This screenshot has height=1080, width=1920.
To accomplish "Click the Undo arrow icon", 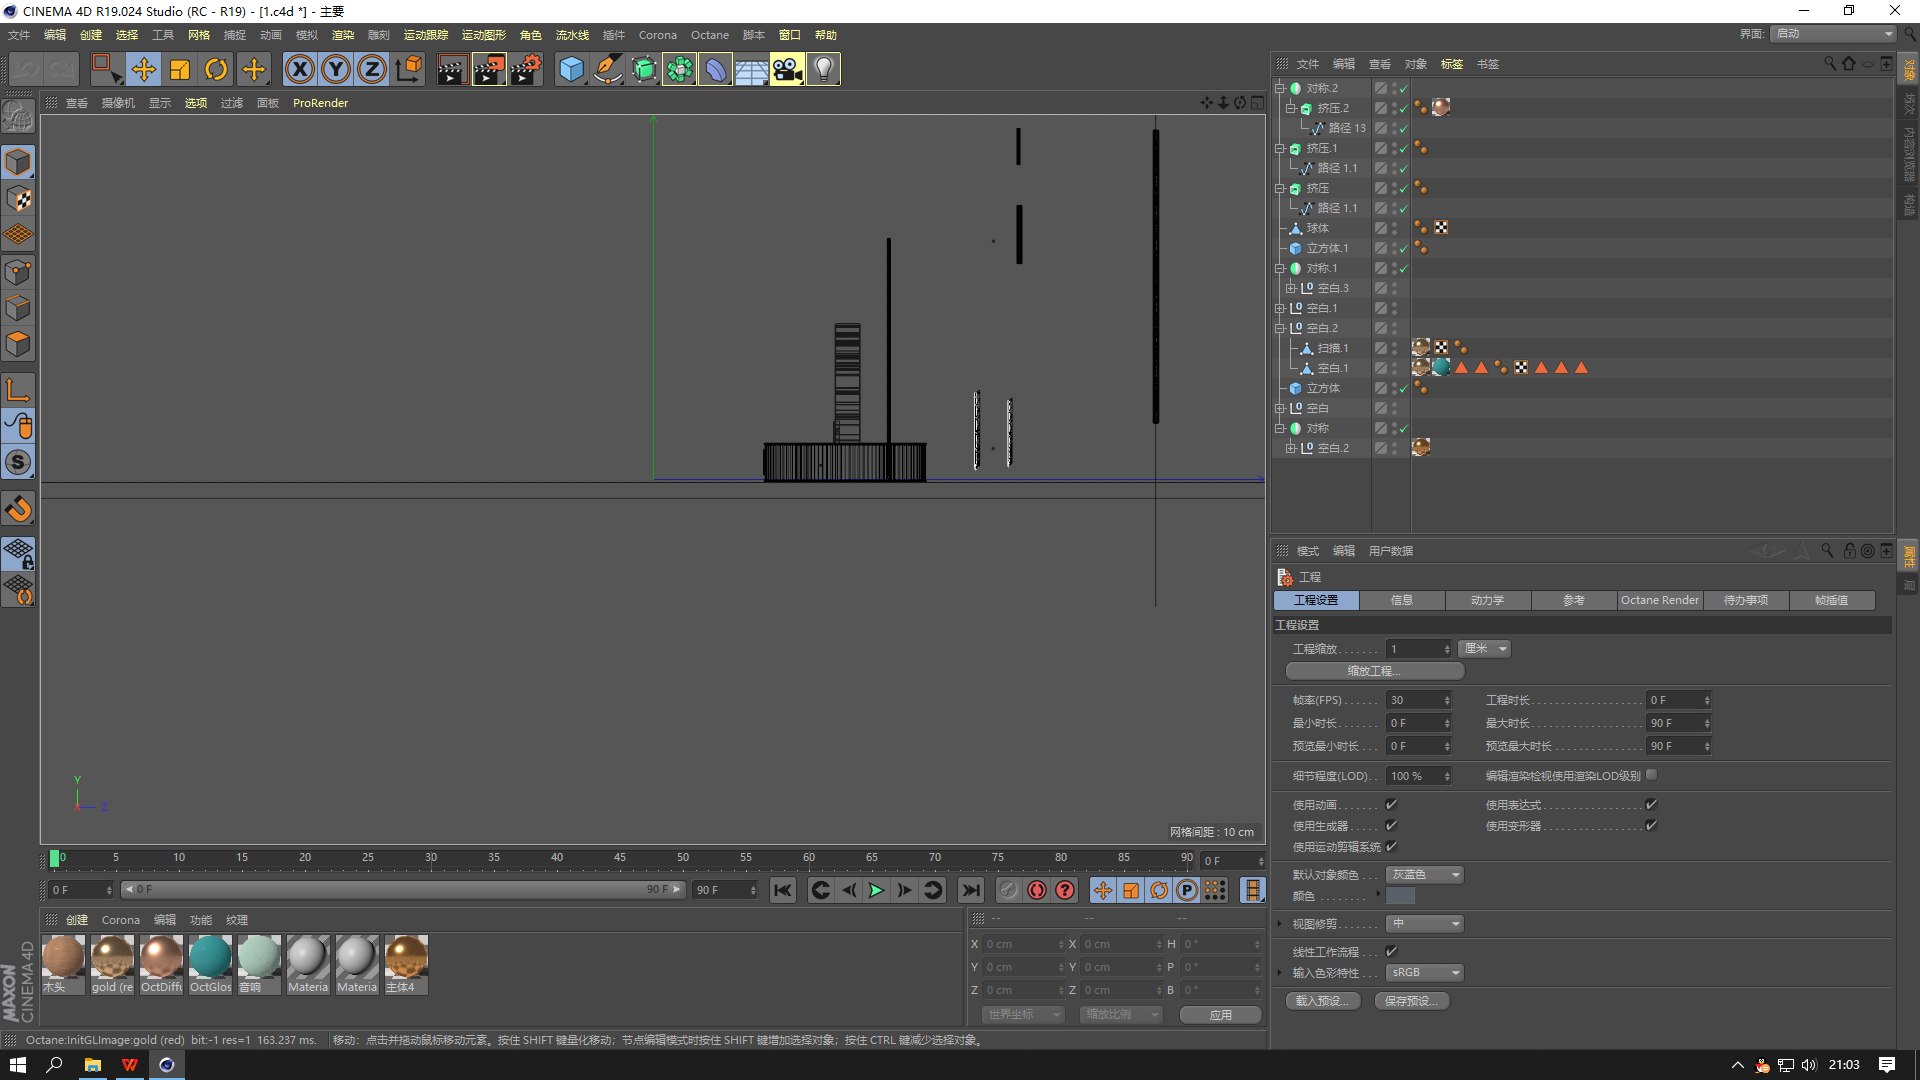I will (x=27, y=69).
